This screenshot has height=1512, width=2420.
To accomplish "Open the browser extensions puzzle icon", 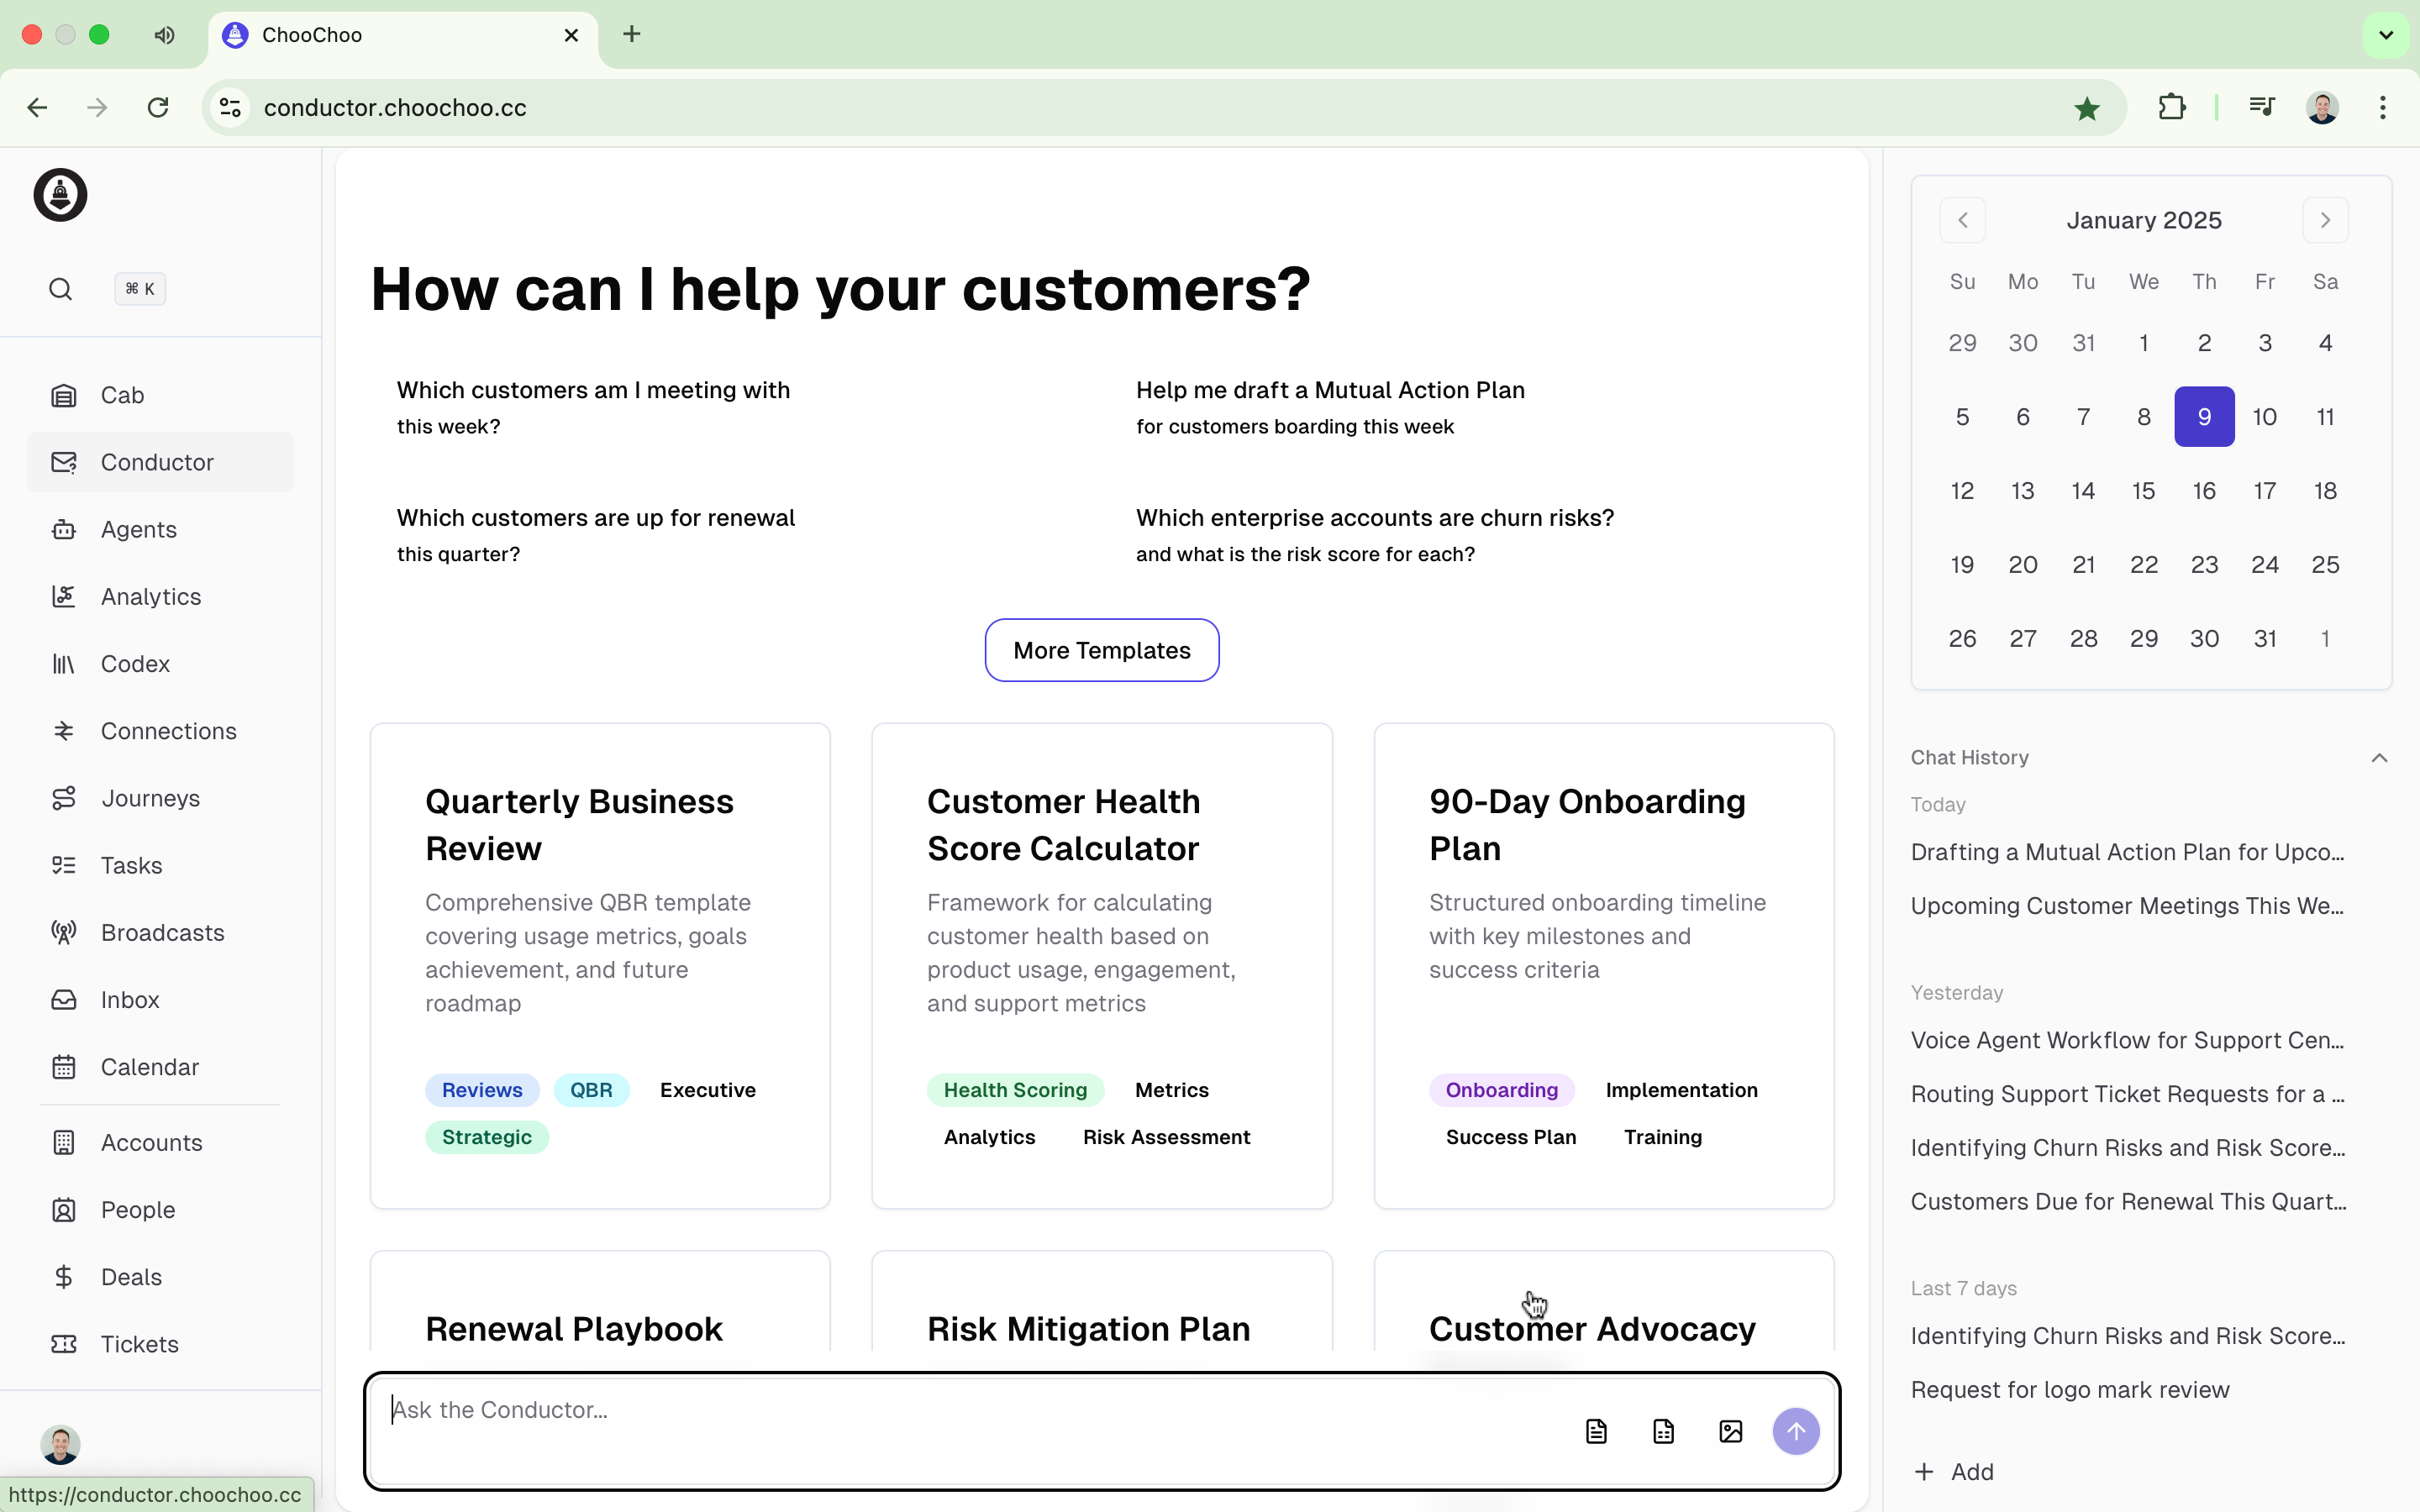I will pyautogui.click(x=2171, y=107).
